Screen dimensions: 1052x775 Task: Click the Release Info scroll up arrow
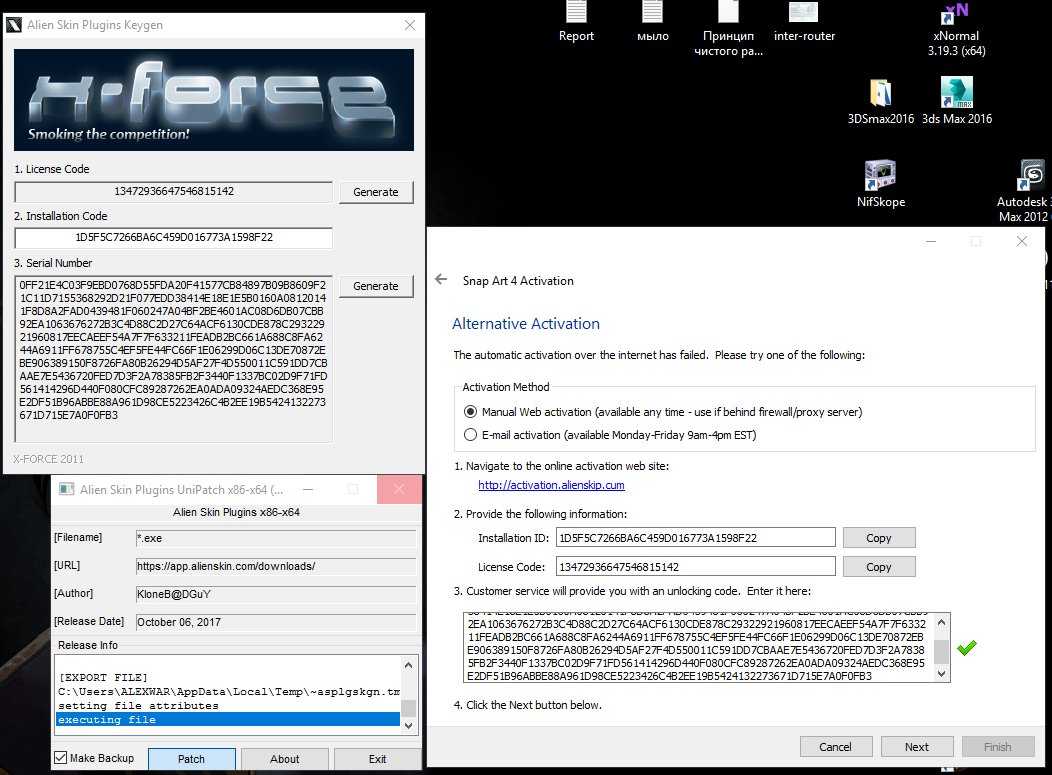coord(408,664)
